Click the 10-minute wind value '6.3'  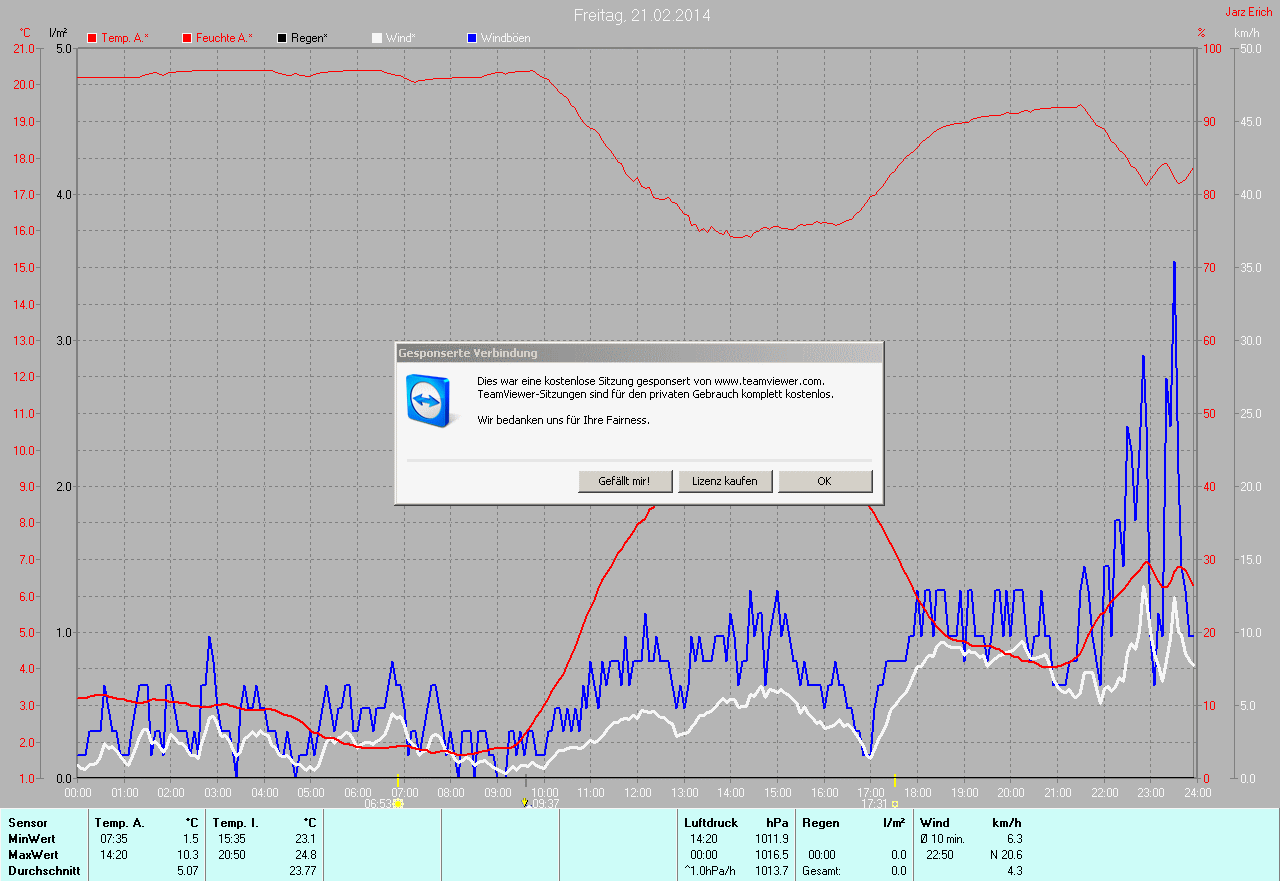point(1014,839)
